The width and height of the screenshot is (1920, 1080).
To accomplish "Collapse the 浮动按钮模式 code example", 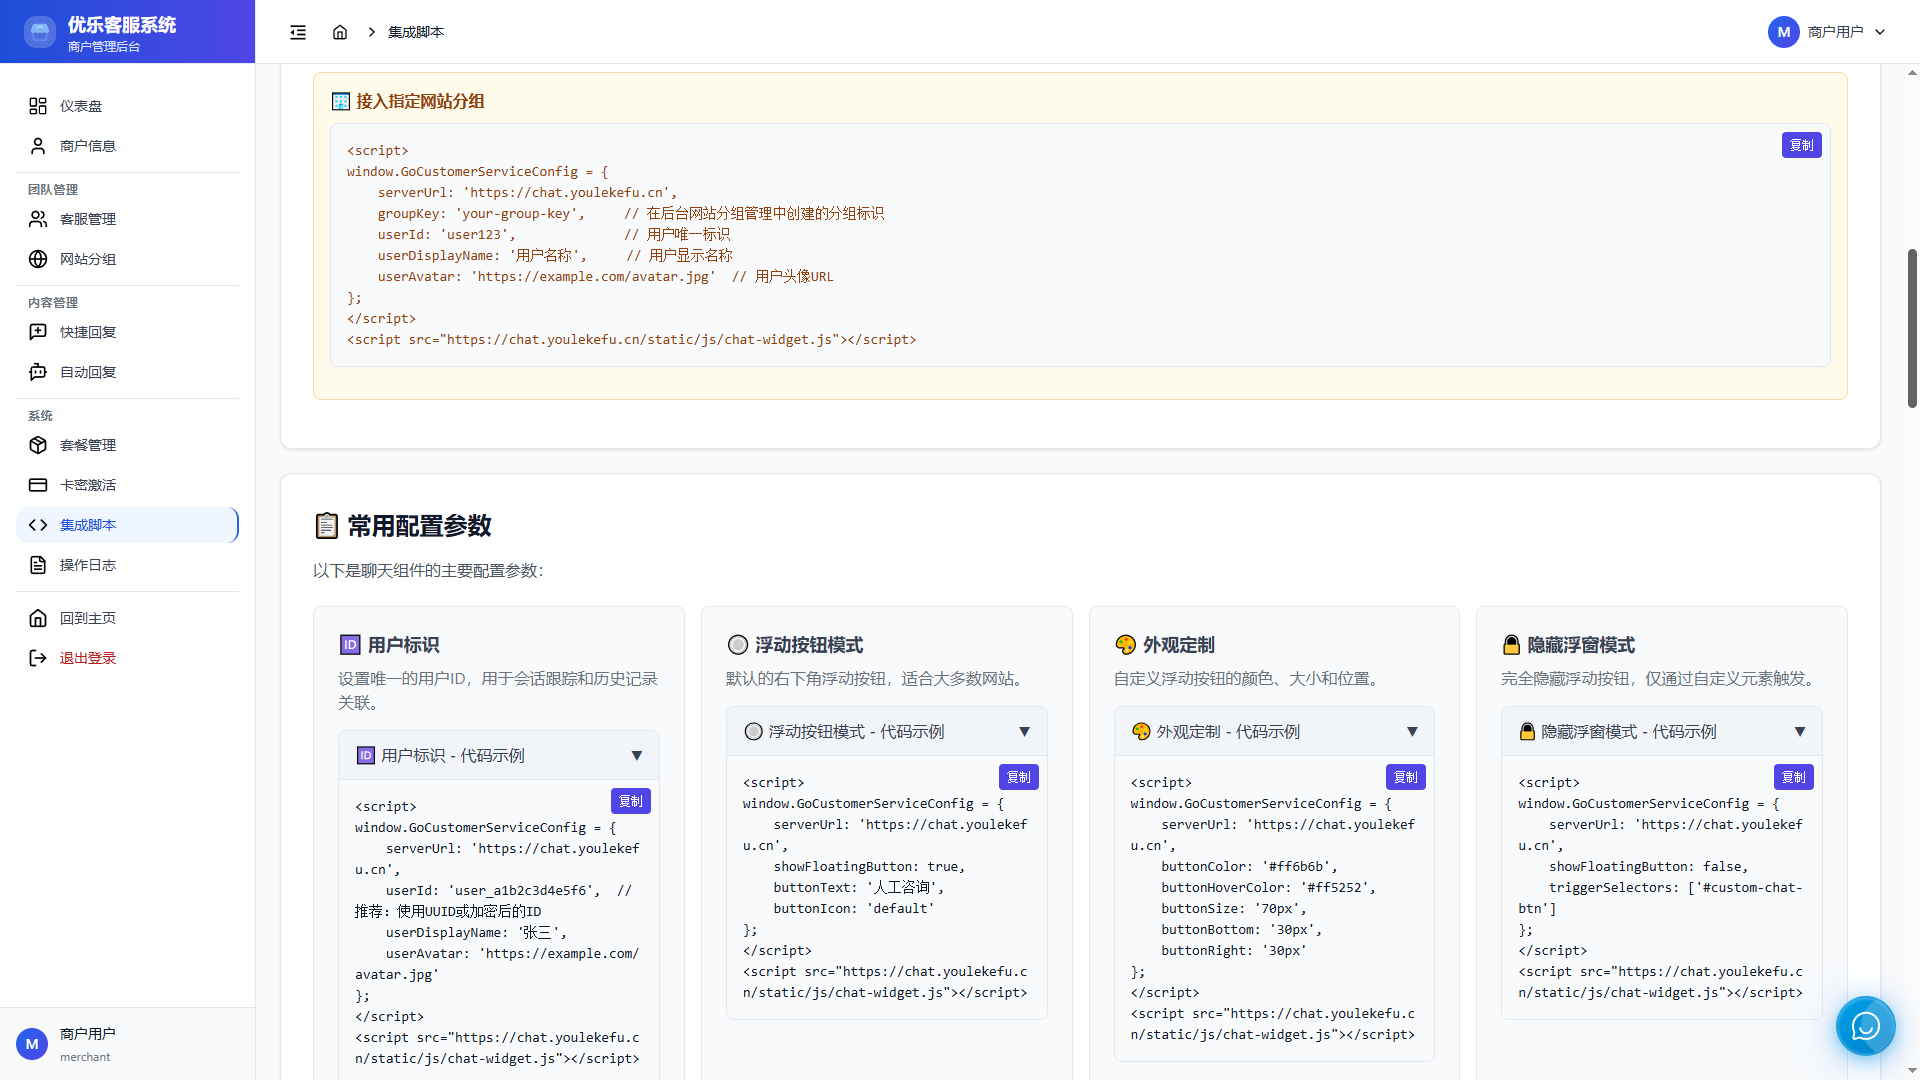I will coord(1024,732).
